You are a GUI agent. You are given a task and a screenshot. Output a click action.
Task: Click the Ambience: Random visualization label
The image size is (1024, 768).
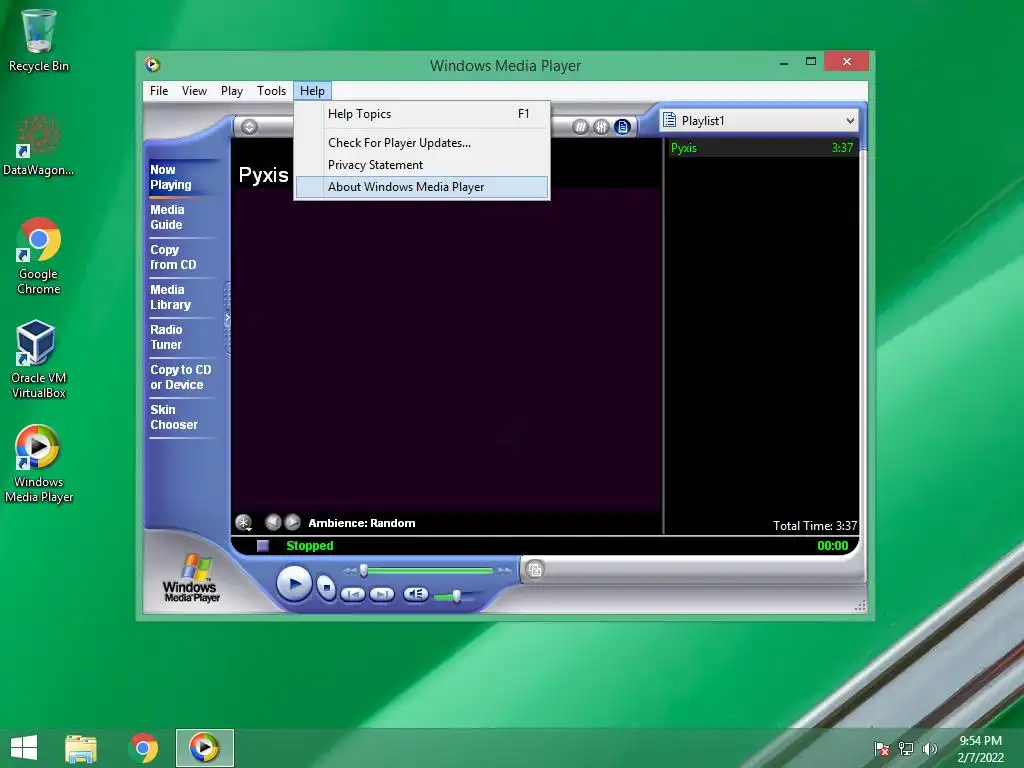(x=362, y=522)
